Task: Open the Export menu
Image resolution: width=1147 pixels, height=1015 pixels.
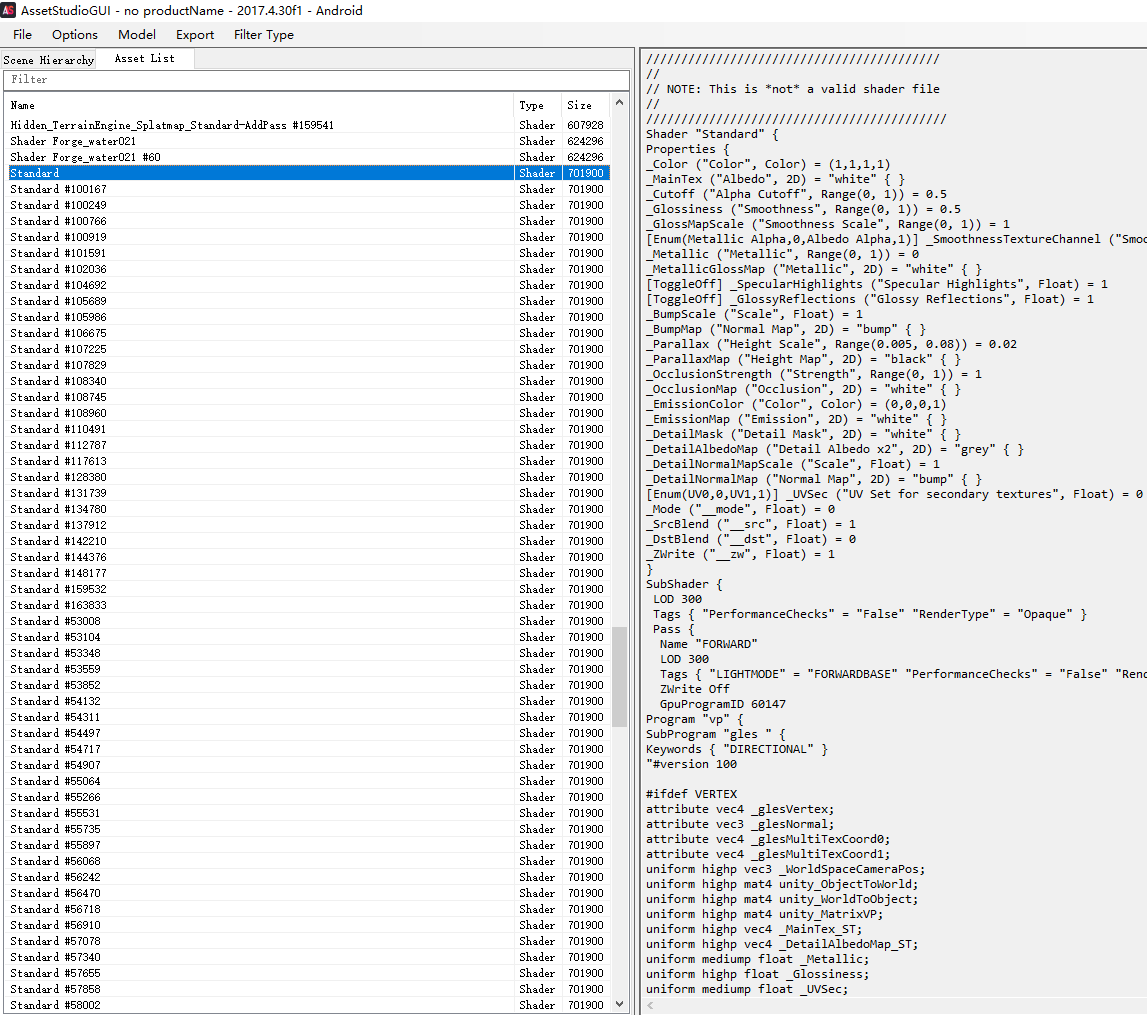Action: 194,35
